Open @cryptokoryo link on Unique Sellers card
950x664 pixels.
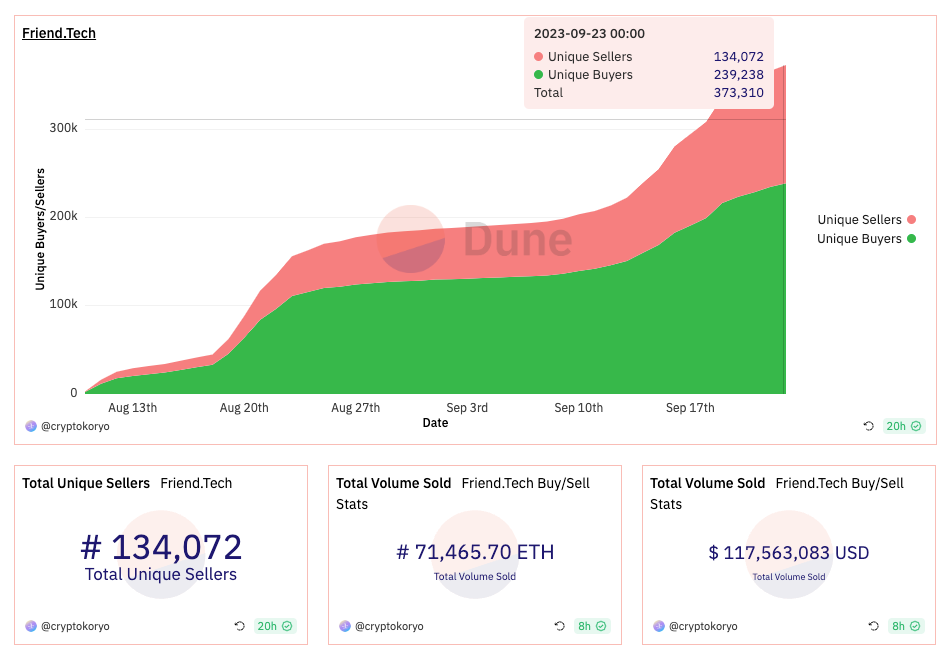tap(75, 626)
